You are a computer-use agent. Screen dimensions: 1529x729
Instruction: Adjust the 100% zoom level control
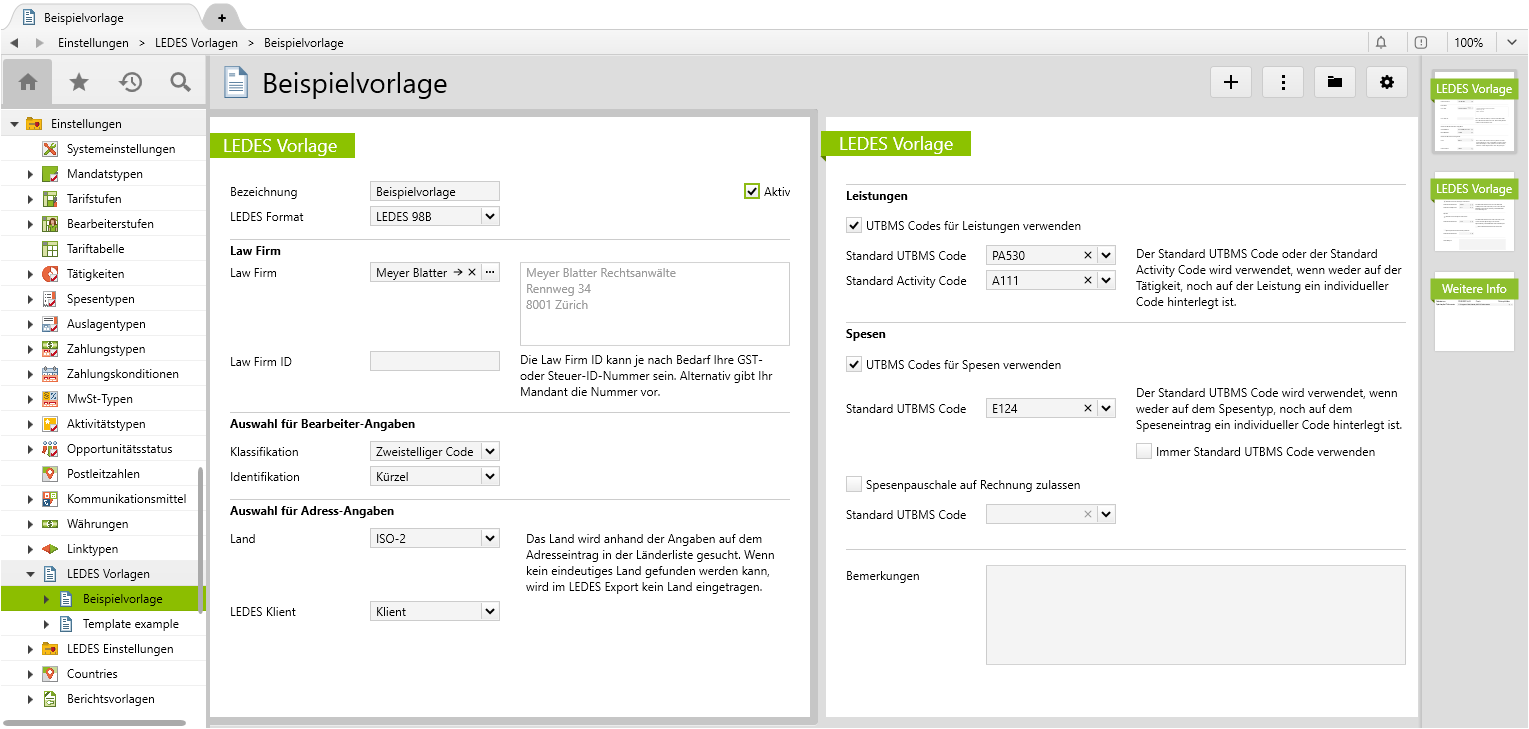[x=1470, y=42]
